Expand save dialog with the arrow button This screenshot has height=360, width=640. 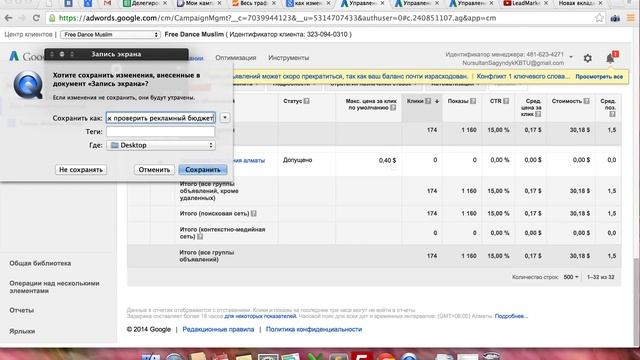224,118
